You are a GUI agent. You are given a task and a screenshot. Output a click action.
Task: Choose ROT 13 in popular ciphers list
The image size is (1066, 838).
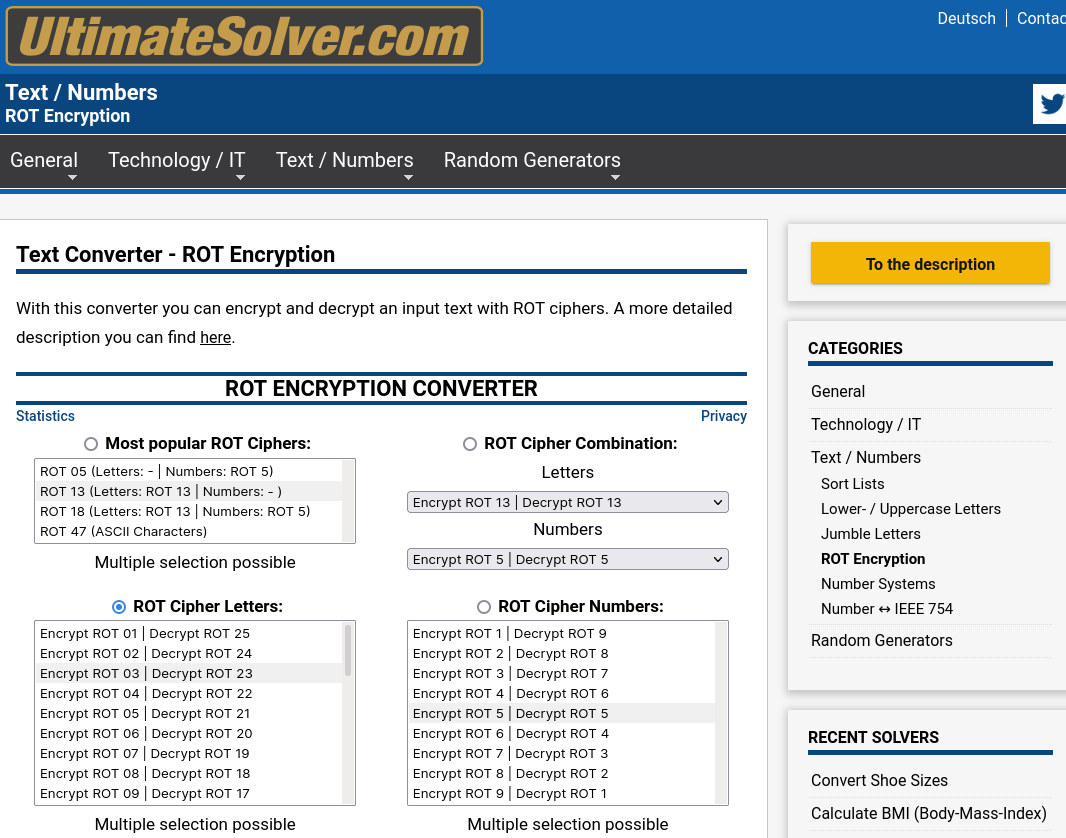pyautogui.click(x=188, y=491)
